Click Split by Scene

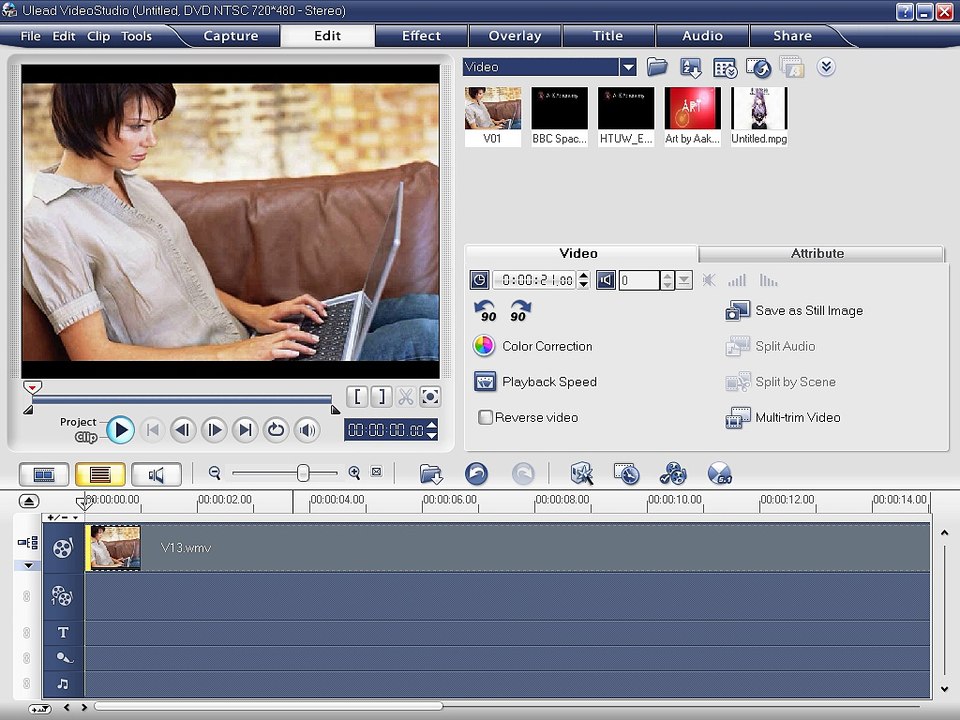tap(780, 382)
